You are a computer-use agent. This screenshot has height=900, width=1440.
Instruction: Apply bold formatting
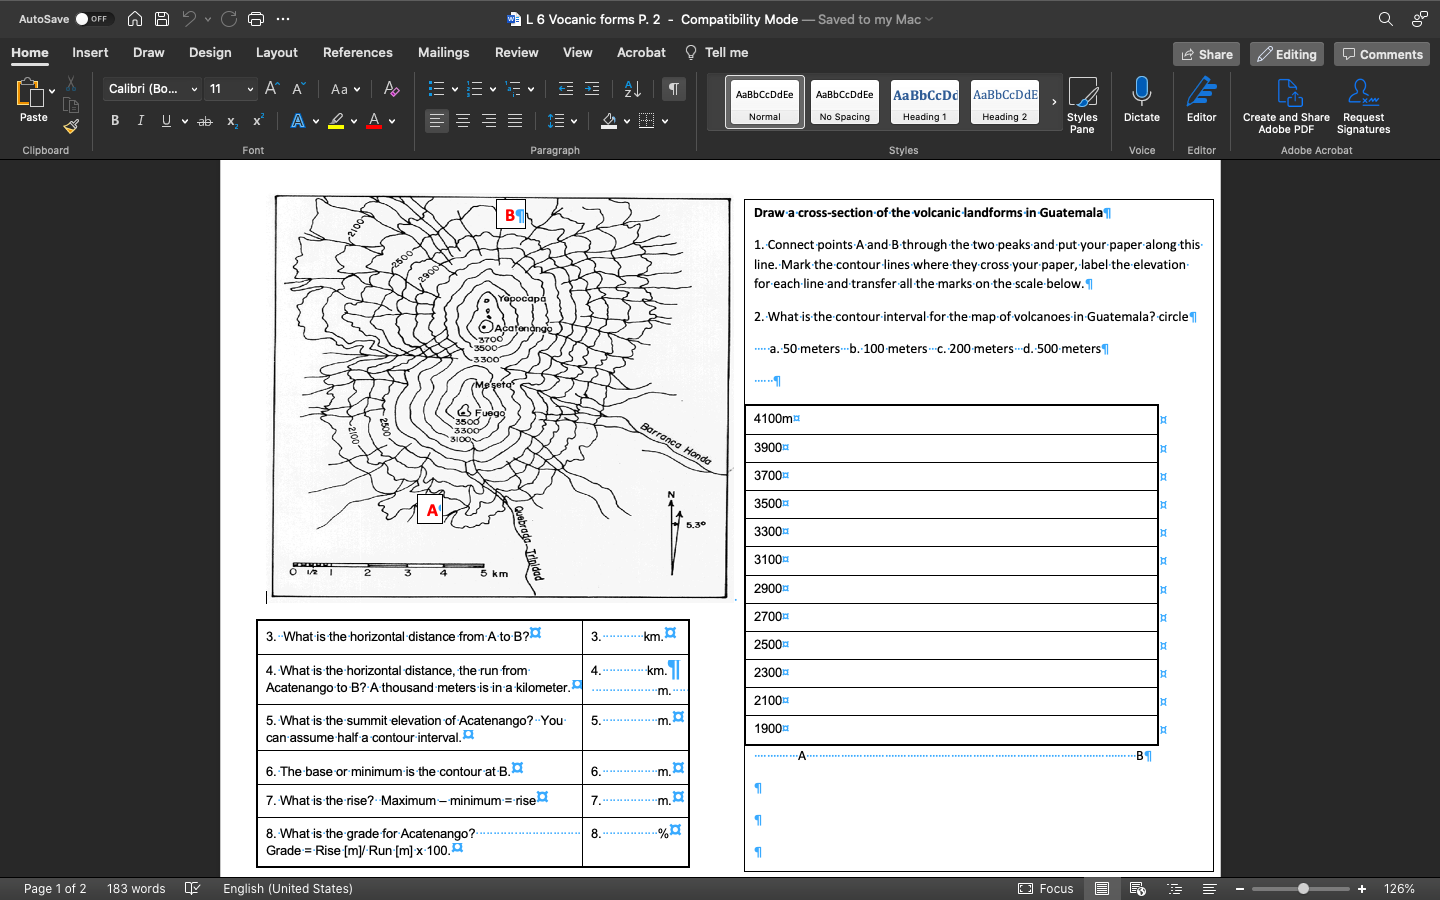coord(115,120)
